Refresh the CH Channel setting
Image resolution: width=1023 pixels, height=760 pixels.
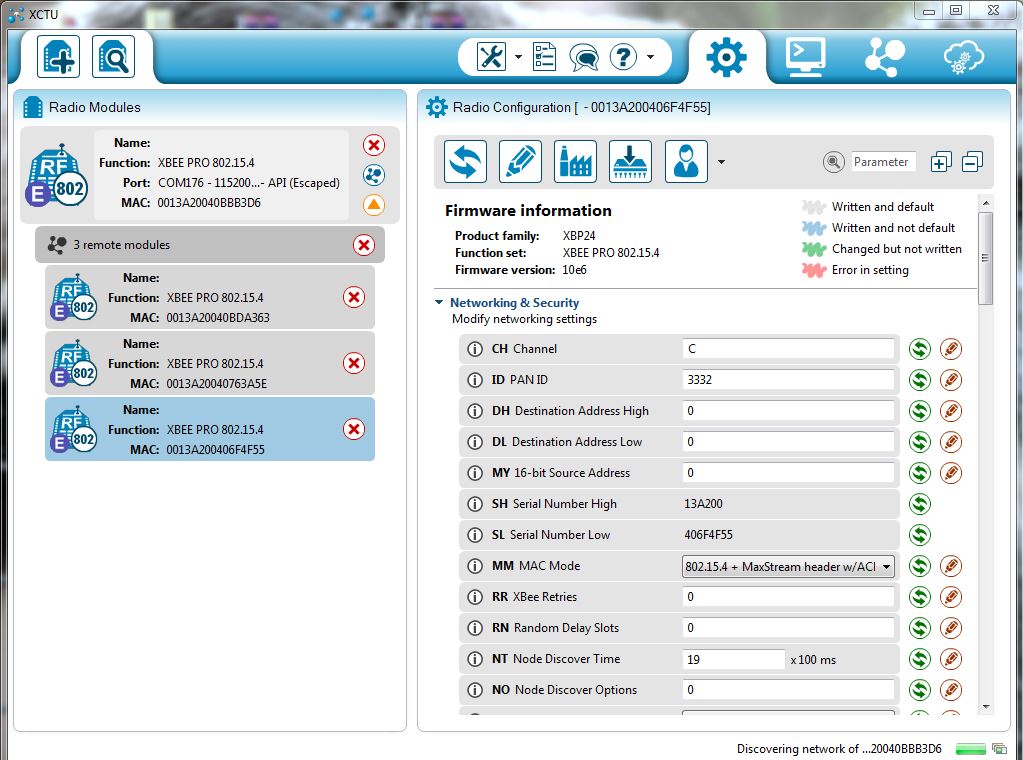coord(919,349)
